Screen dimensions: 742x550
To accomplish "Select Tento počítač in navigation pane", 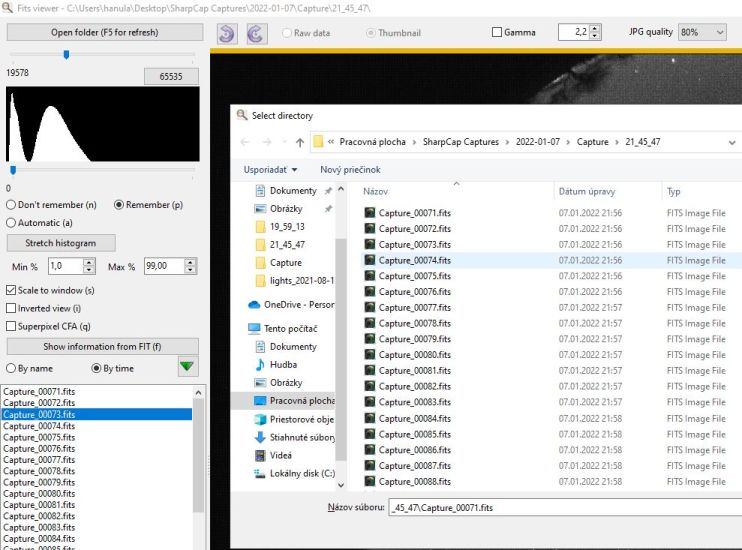I will [283, 328].
